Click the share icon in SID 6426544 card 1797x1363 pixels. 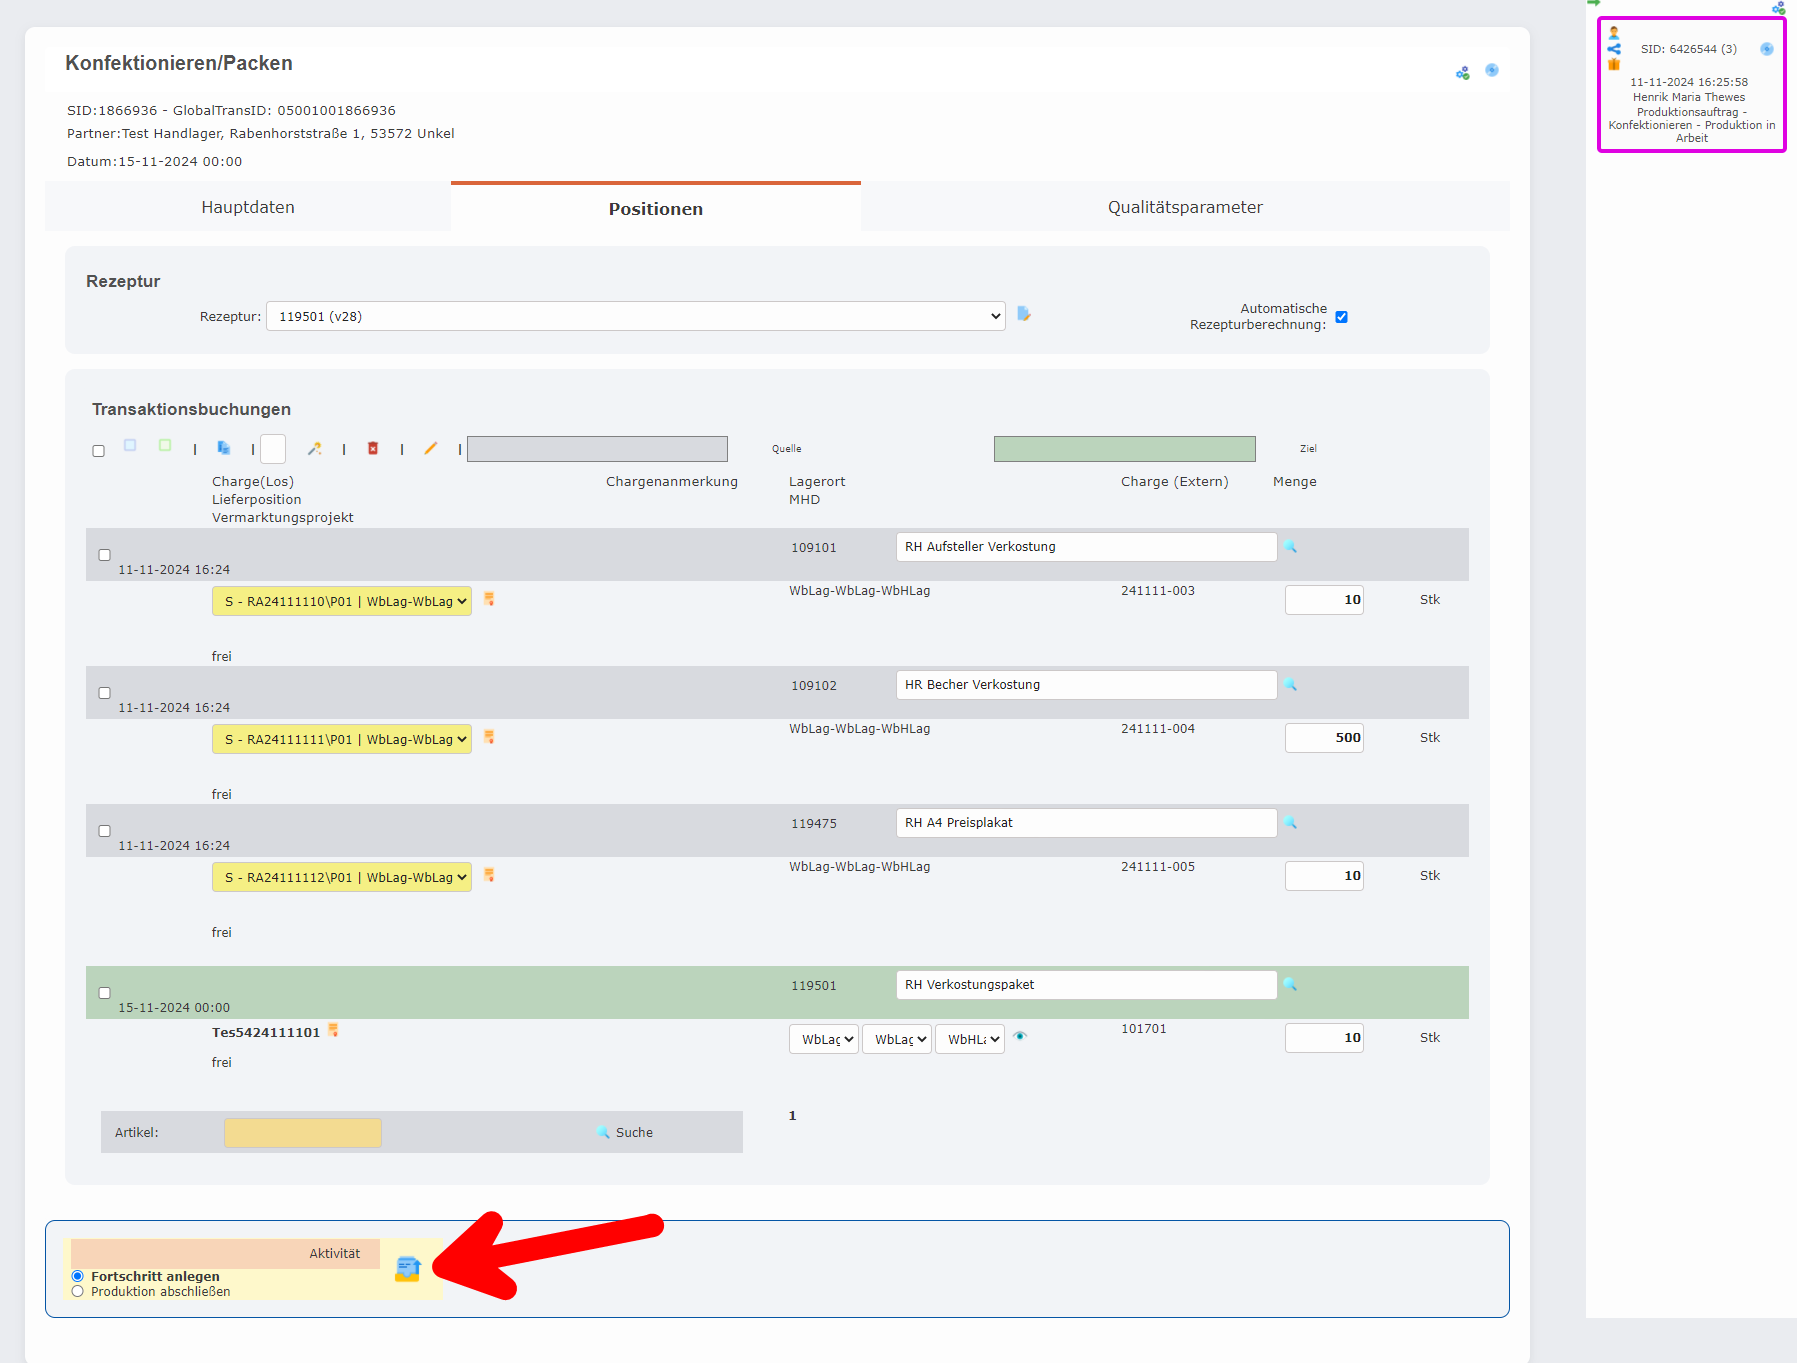coord(1614,49)
